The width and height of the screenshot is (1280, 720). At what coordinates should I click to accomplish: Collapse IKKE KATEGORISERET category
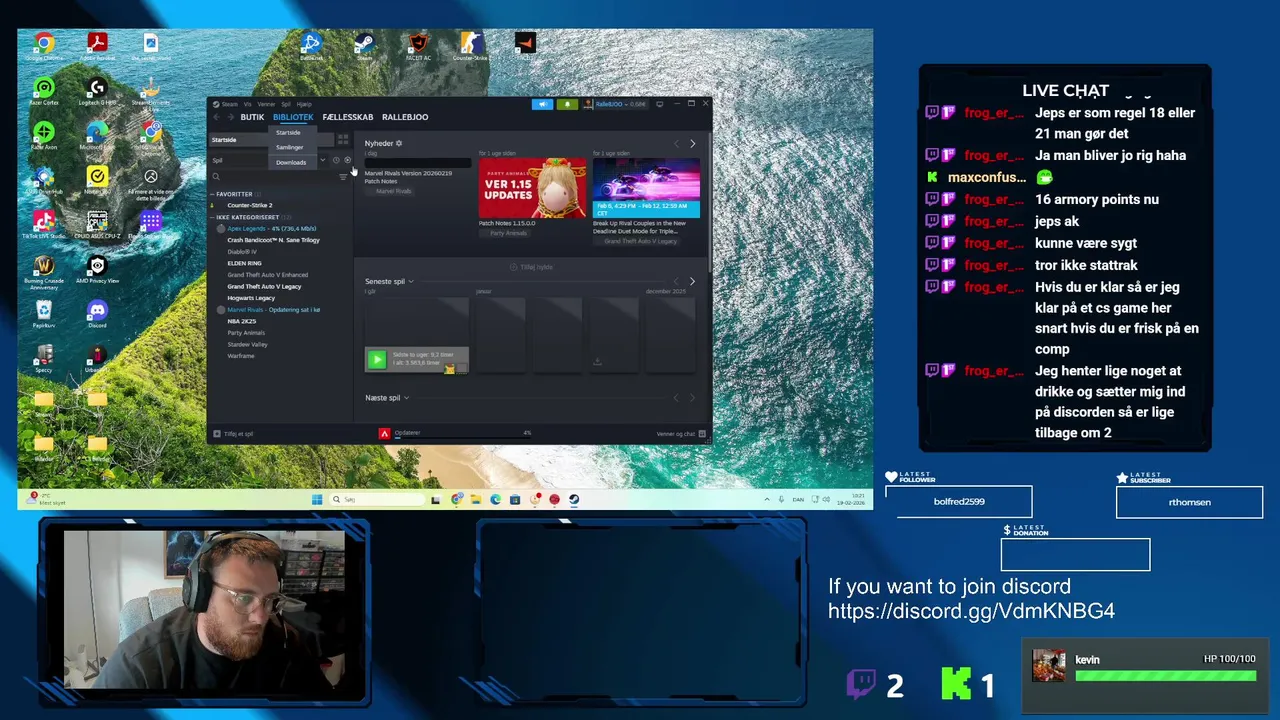click(x=213, y=217)
